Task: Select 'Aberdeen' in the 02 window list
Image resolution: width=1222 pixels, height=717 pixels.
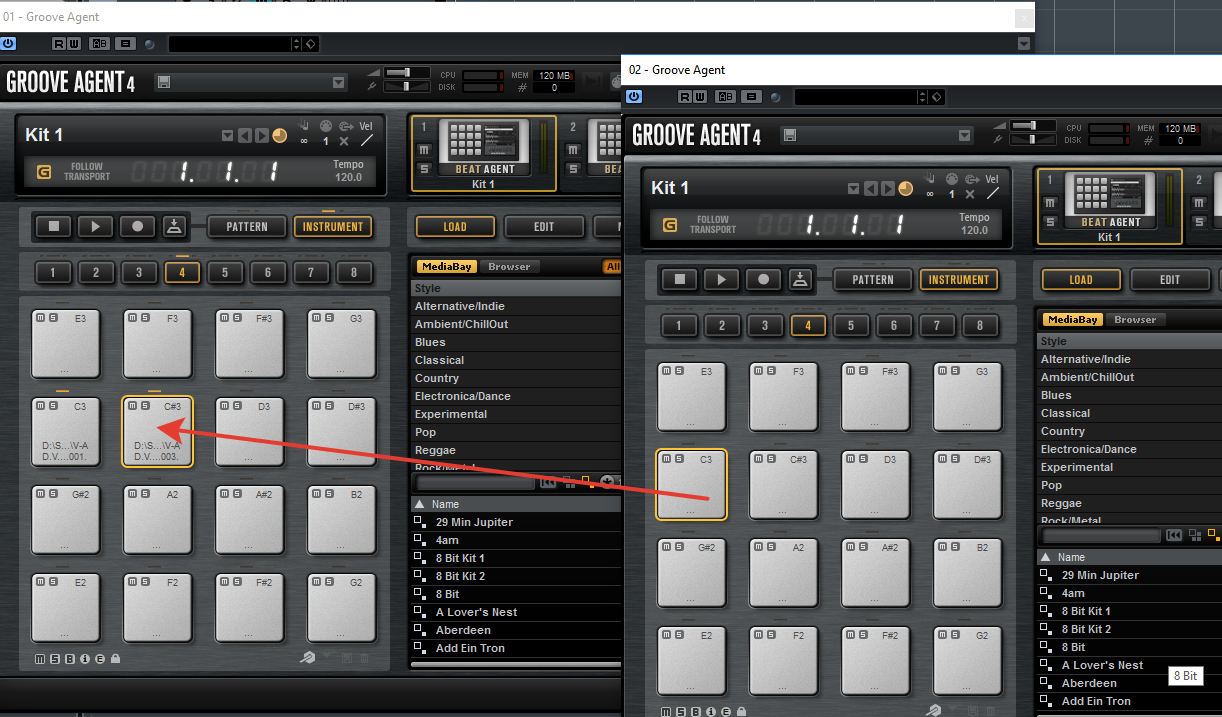Action: (1090, 683)
